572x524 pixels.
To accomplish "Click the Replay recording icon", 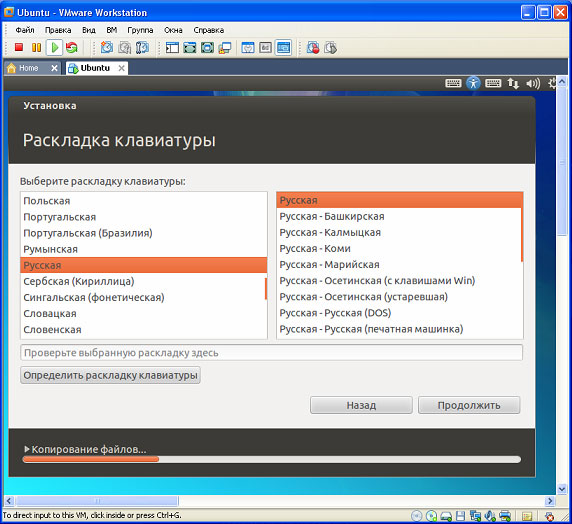I will pyautogui.click(x=330, y=47).
